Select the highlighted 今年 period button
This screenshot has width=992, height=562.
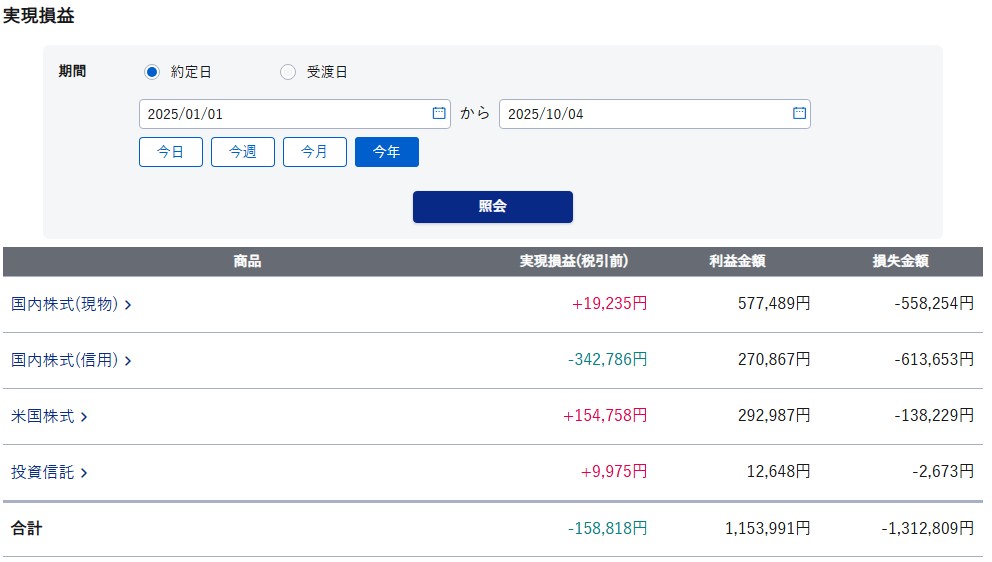click(387, 152)
